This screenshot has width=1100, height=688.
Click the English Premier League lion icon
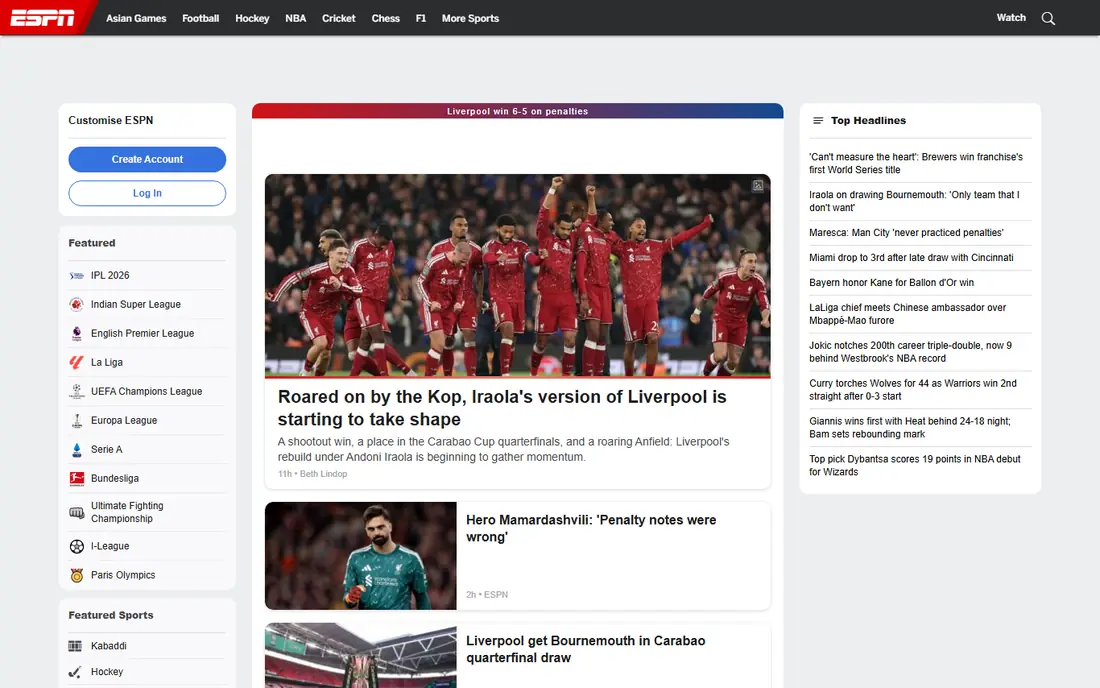pyautogui.click(x=76, y=334)
